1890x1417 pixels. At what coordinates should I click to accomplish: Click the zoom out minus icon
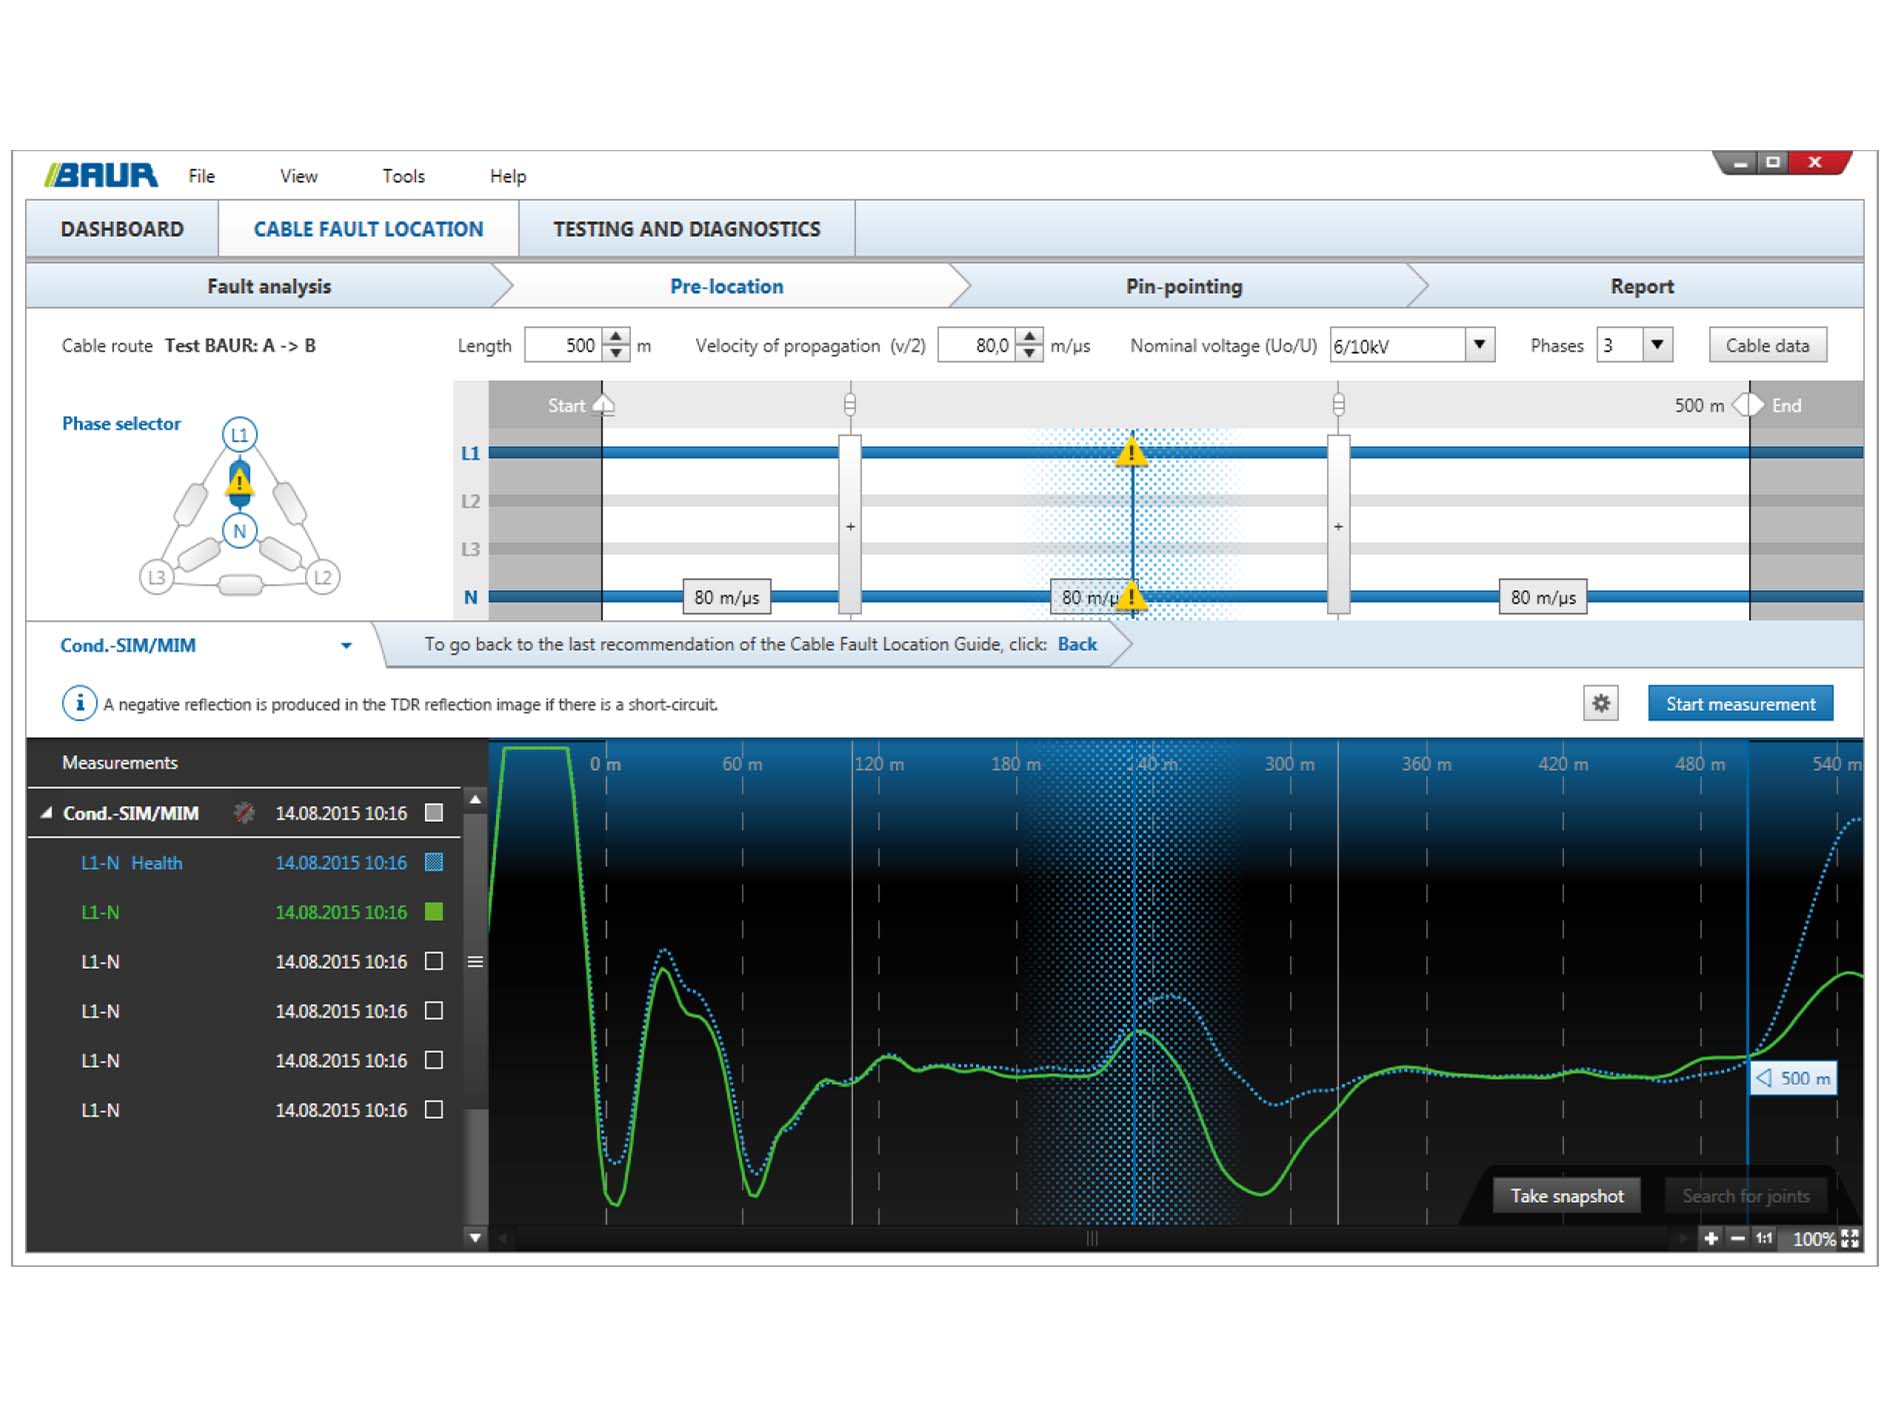[x=1738, y=1239]
